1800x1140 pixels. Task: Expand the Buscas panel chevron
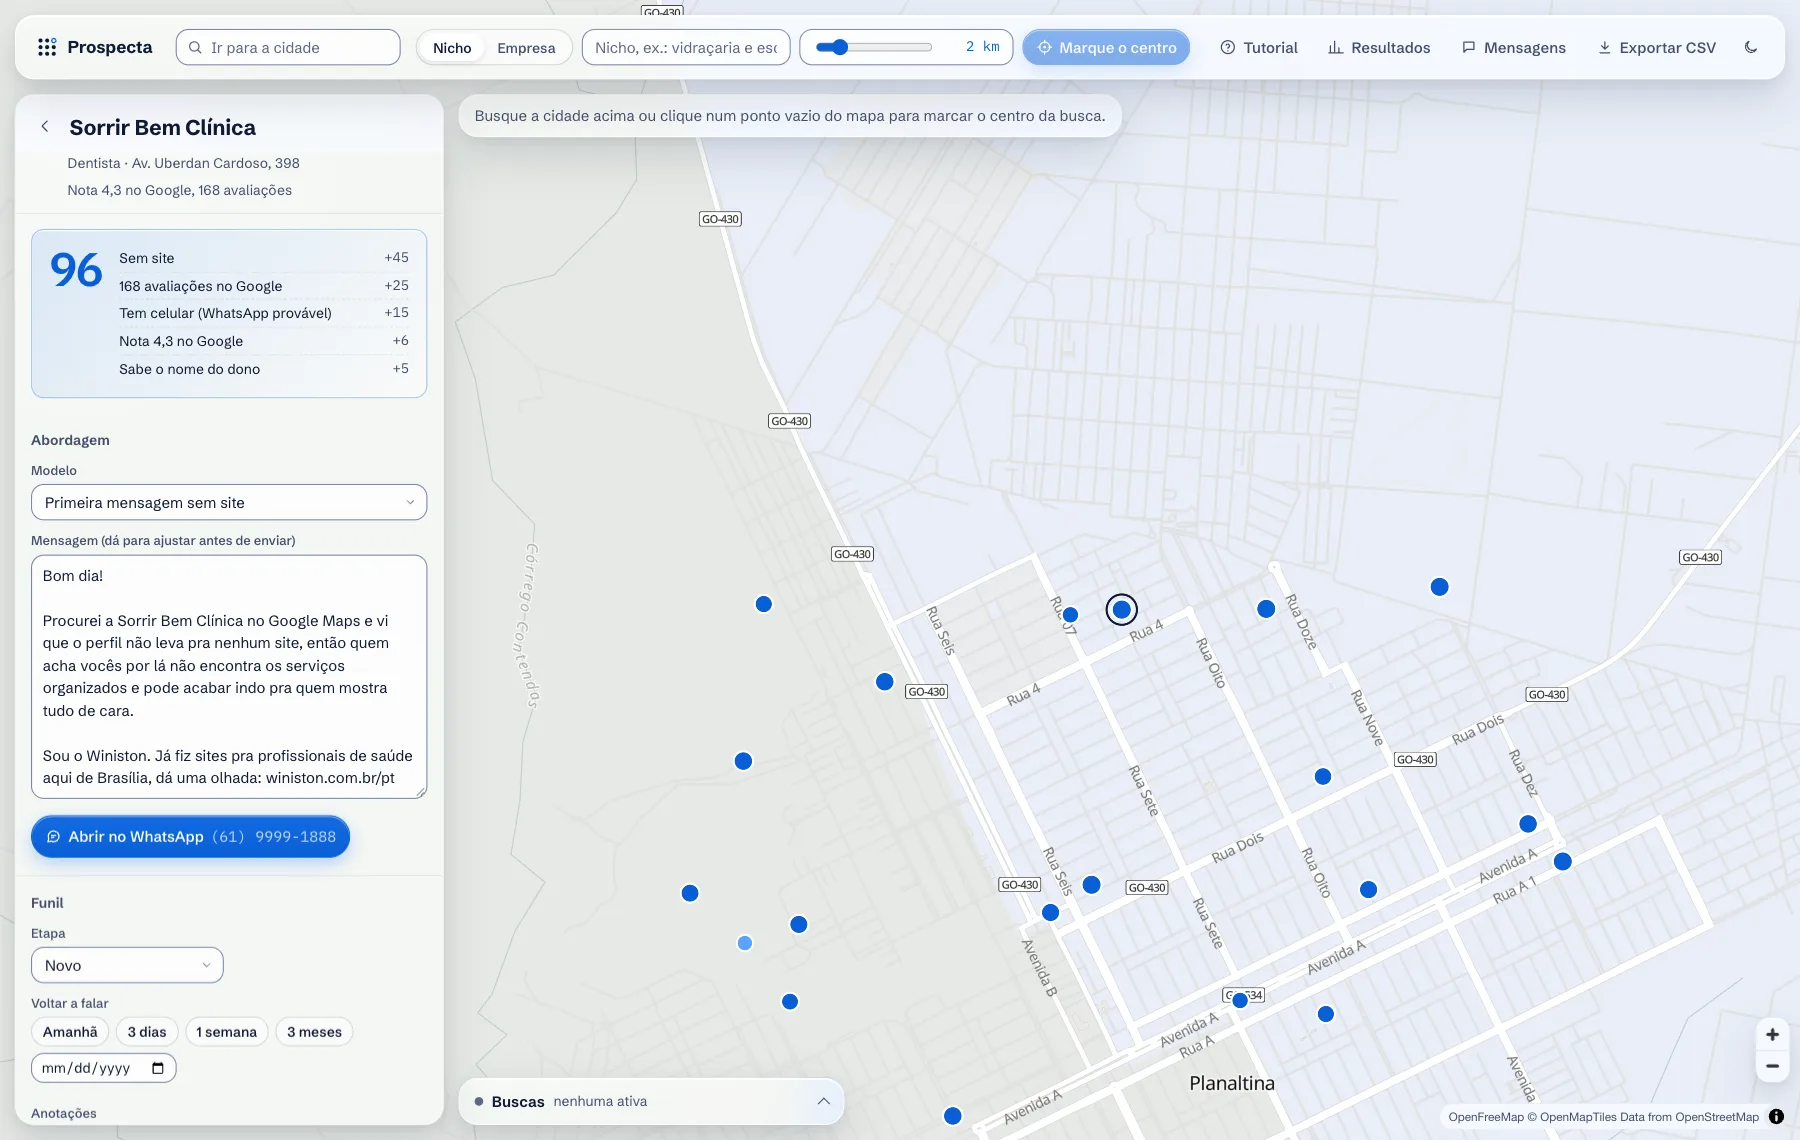pos(823,1101)
